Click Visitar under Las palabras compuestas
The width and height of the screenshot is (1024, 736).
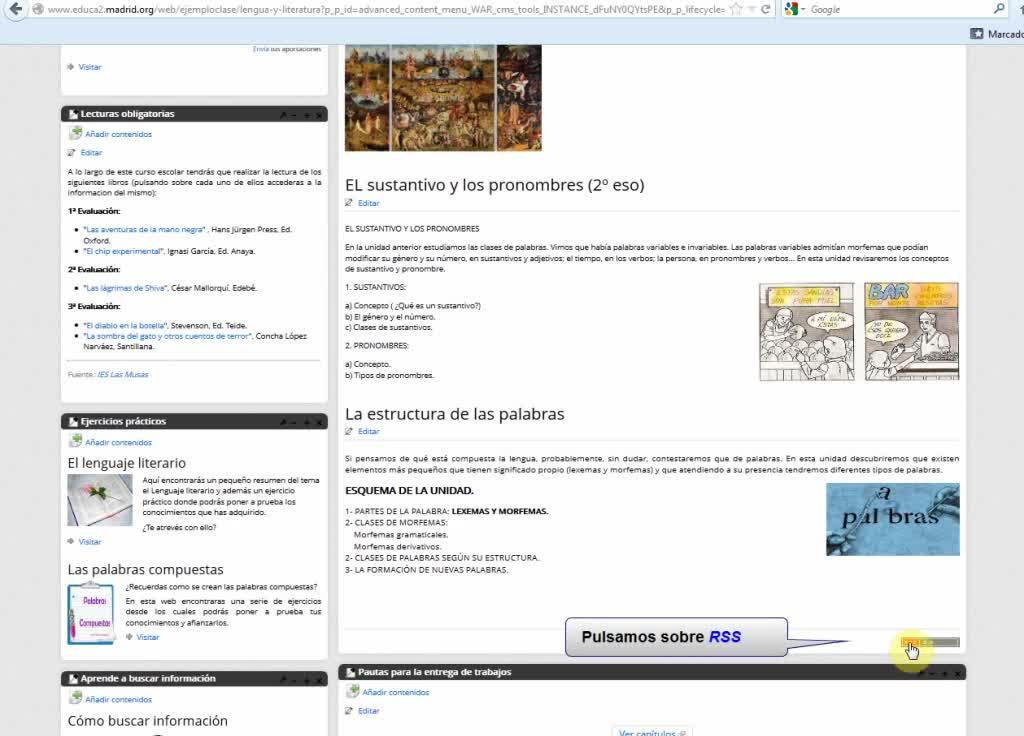point(148,637)
